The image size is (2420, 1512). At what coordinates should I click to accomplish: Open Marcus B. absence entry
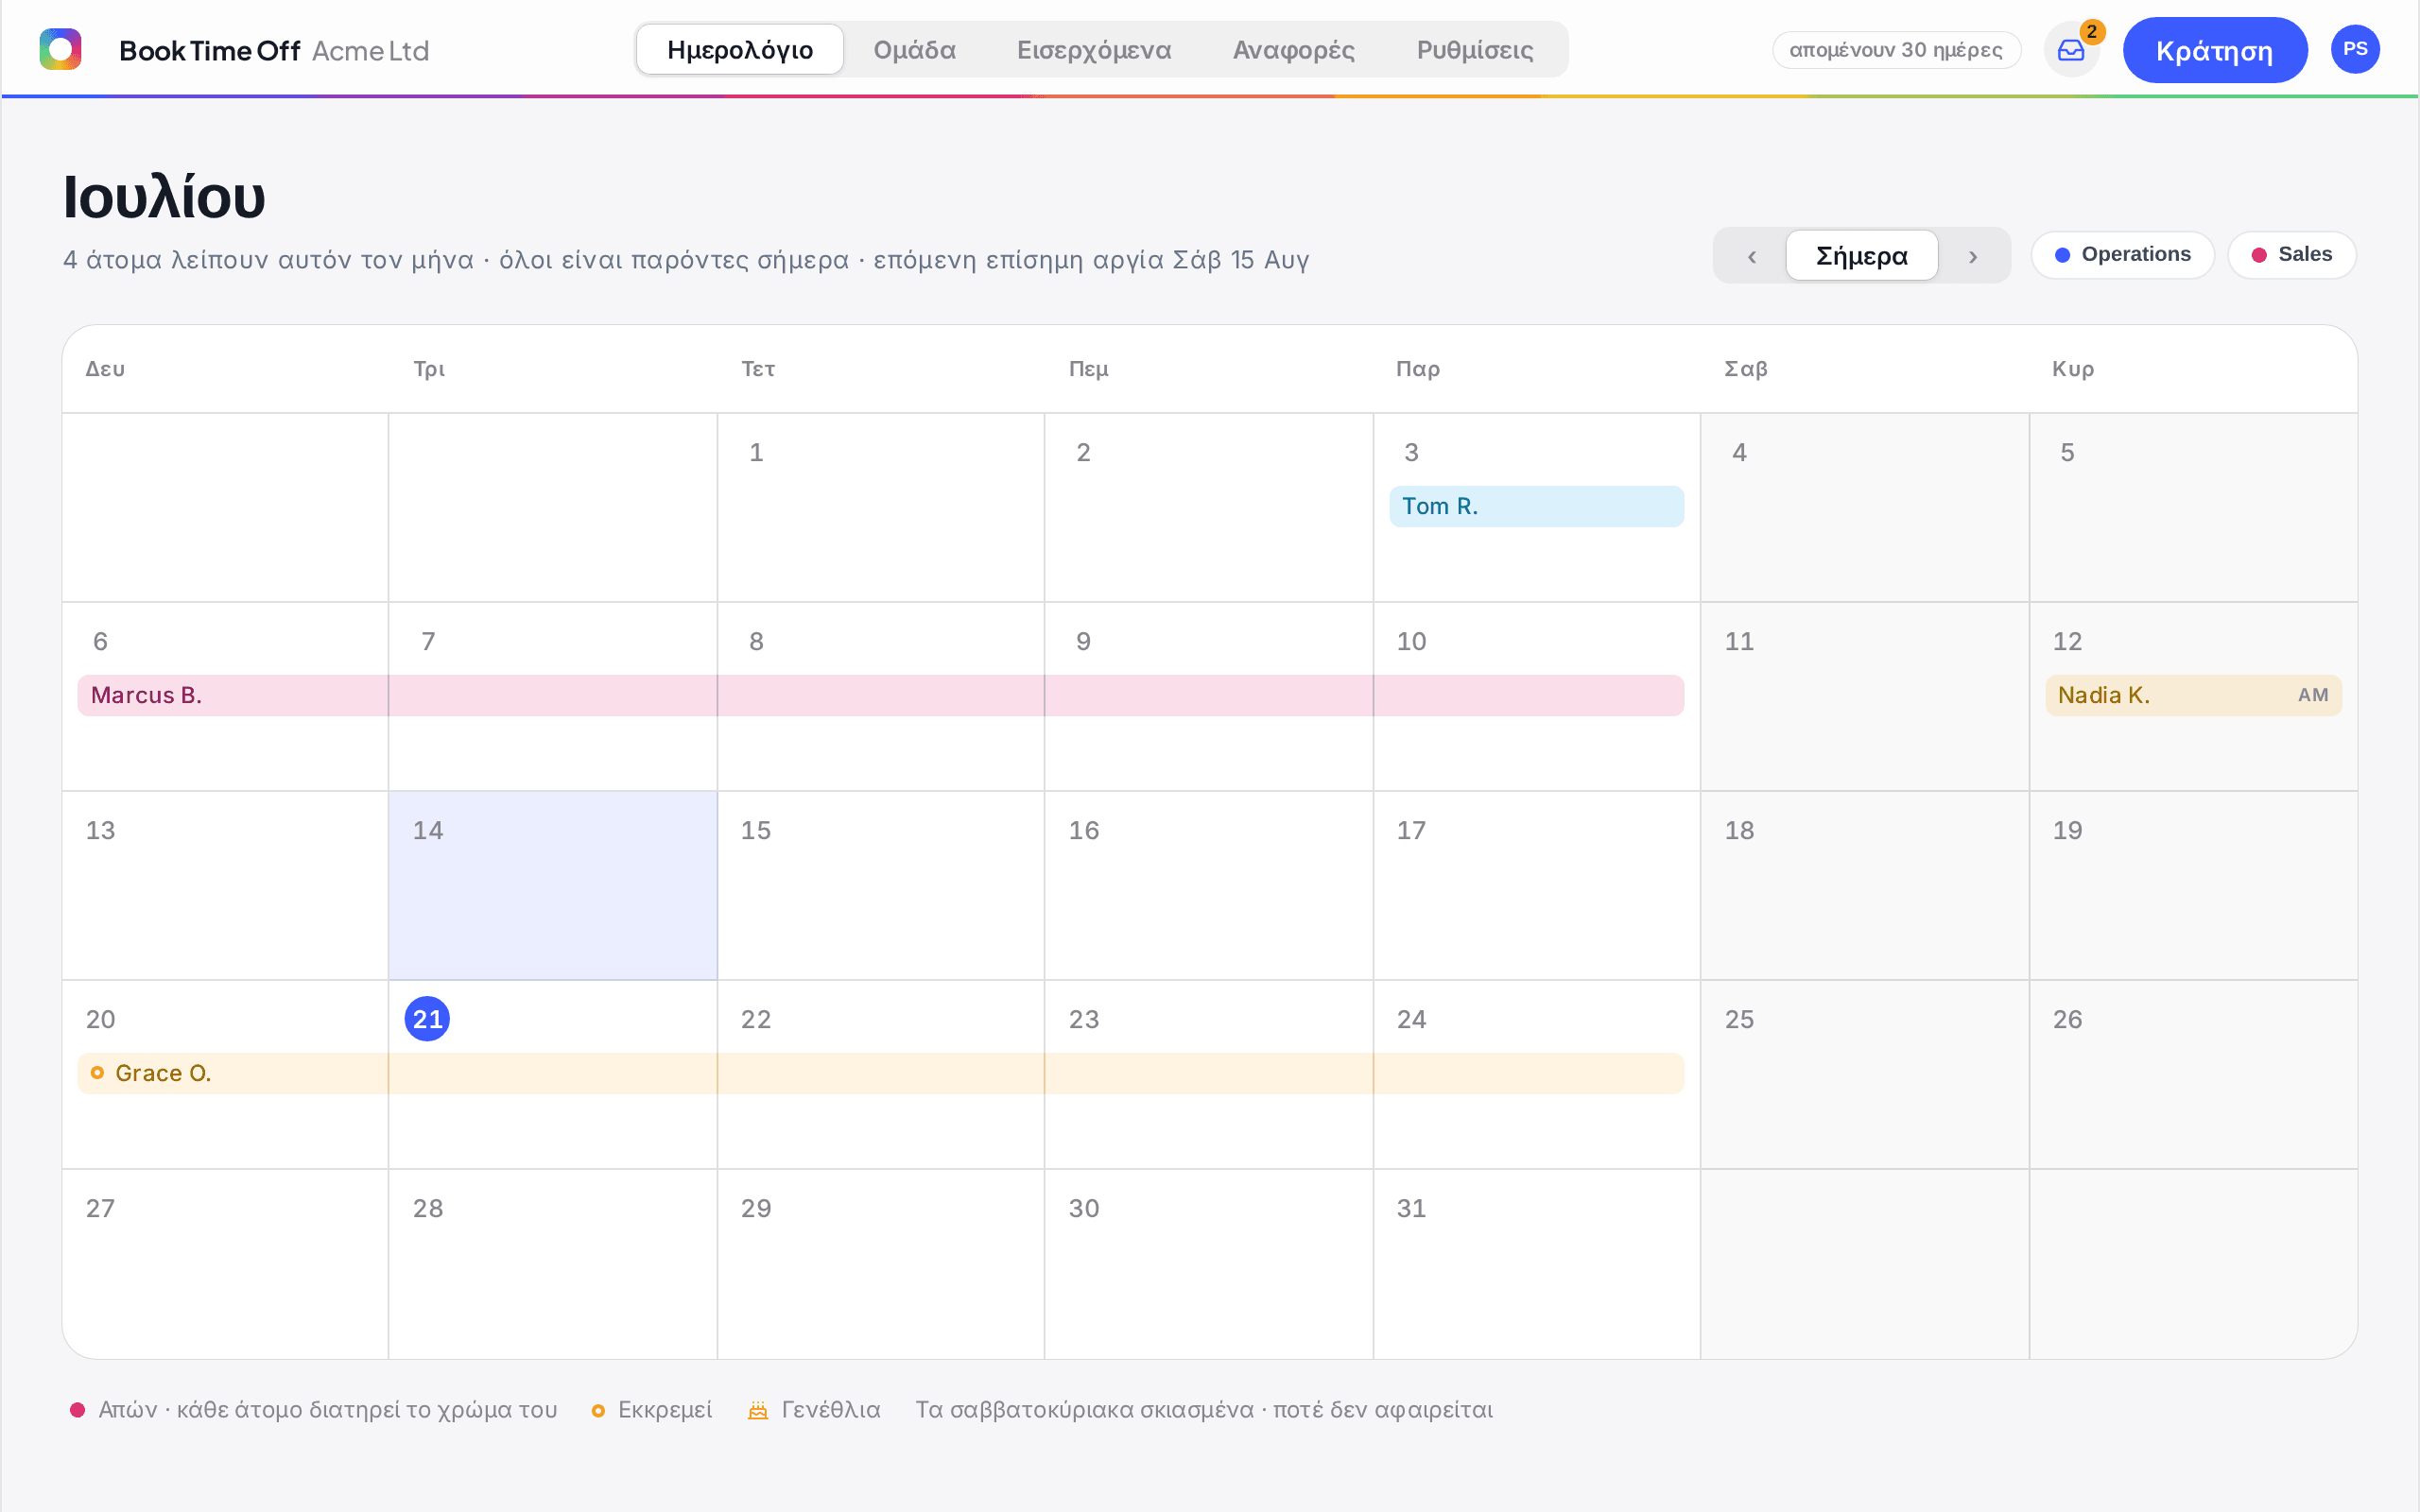pyautogui.click(x=881, y=695)
